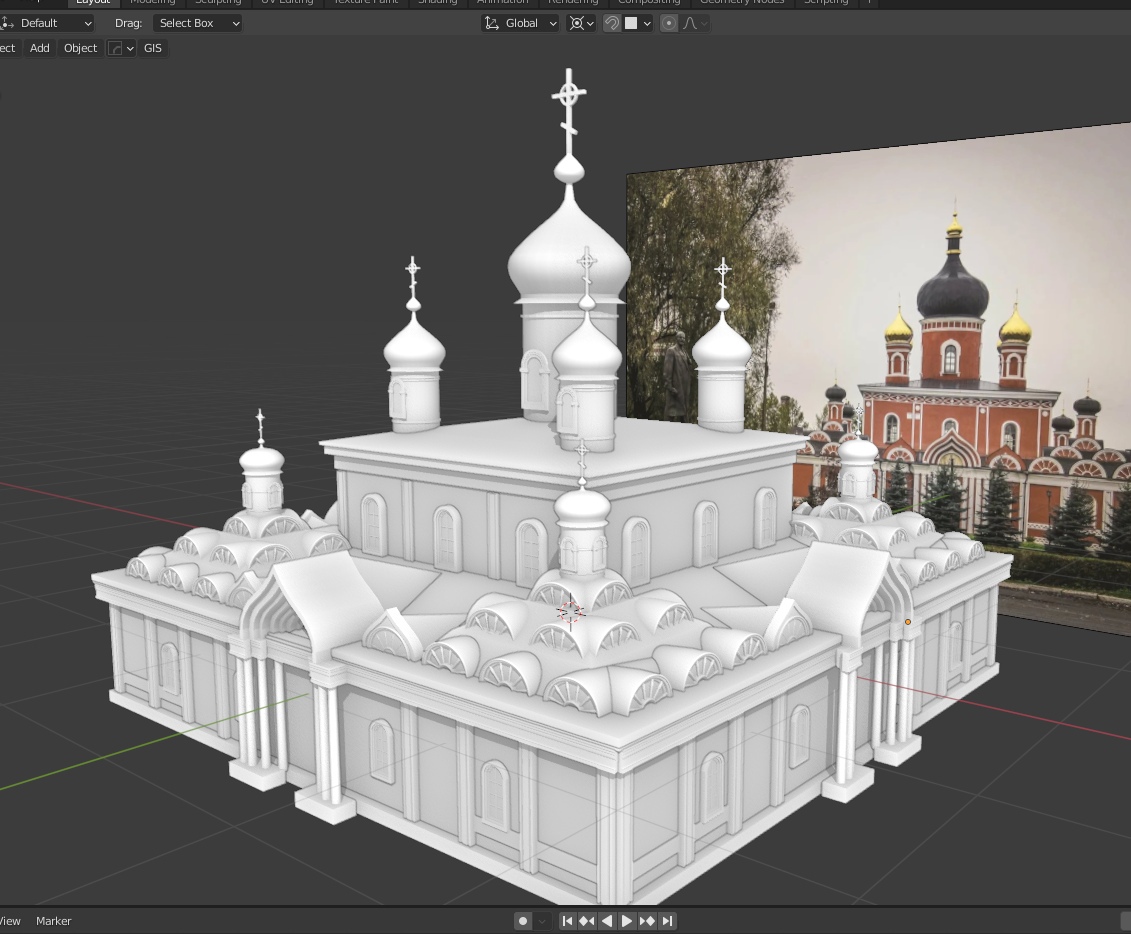
Task: Switch to the Shading workspace tab
Action: point(438,2)
